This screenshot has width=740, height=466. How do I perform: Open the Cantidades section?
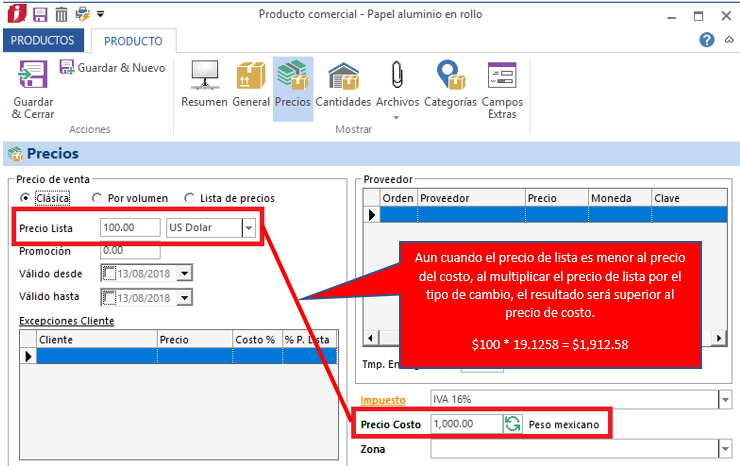(x=343, y=84)
